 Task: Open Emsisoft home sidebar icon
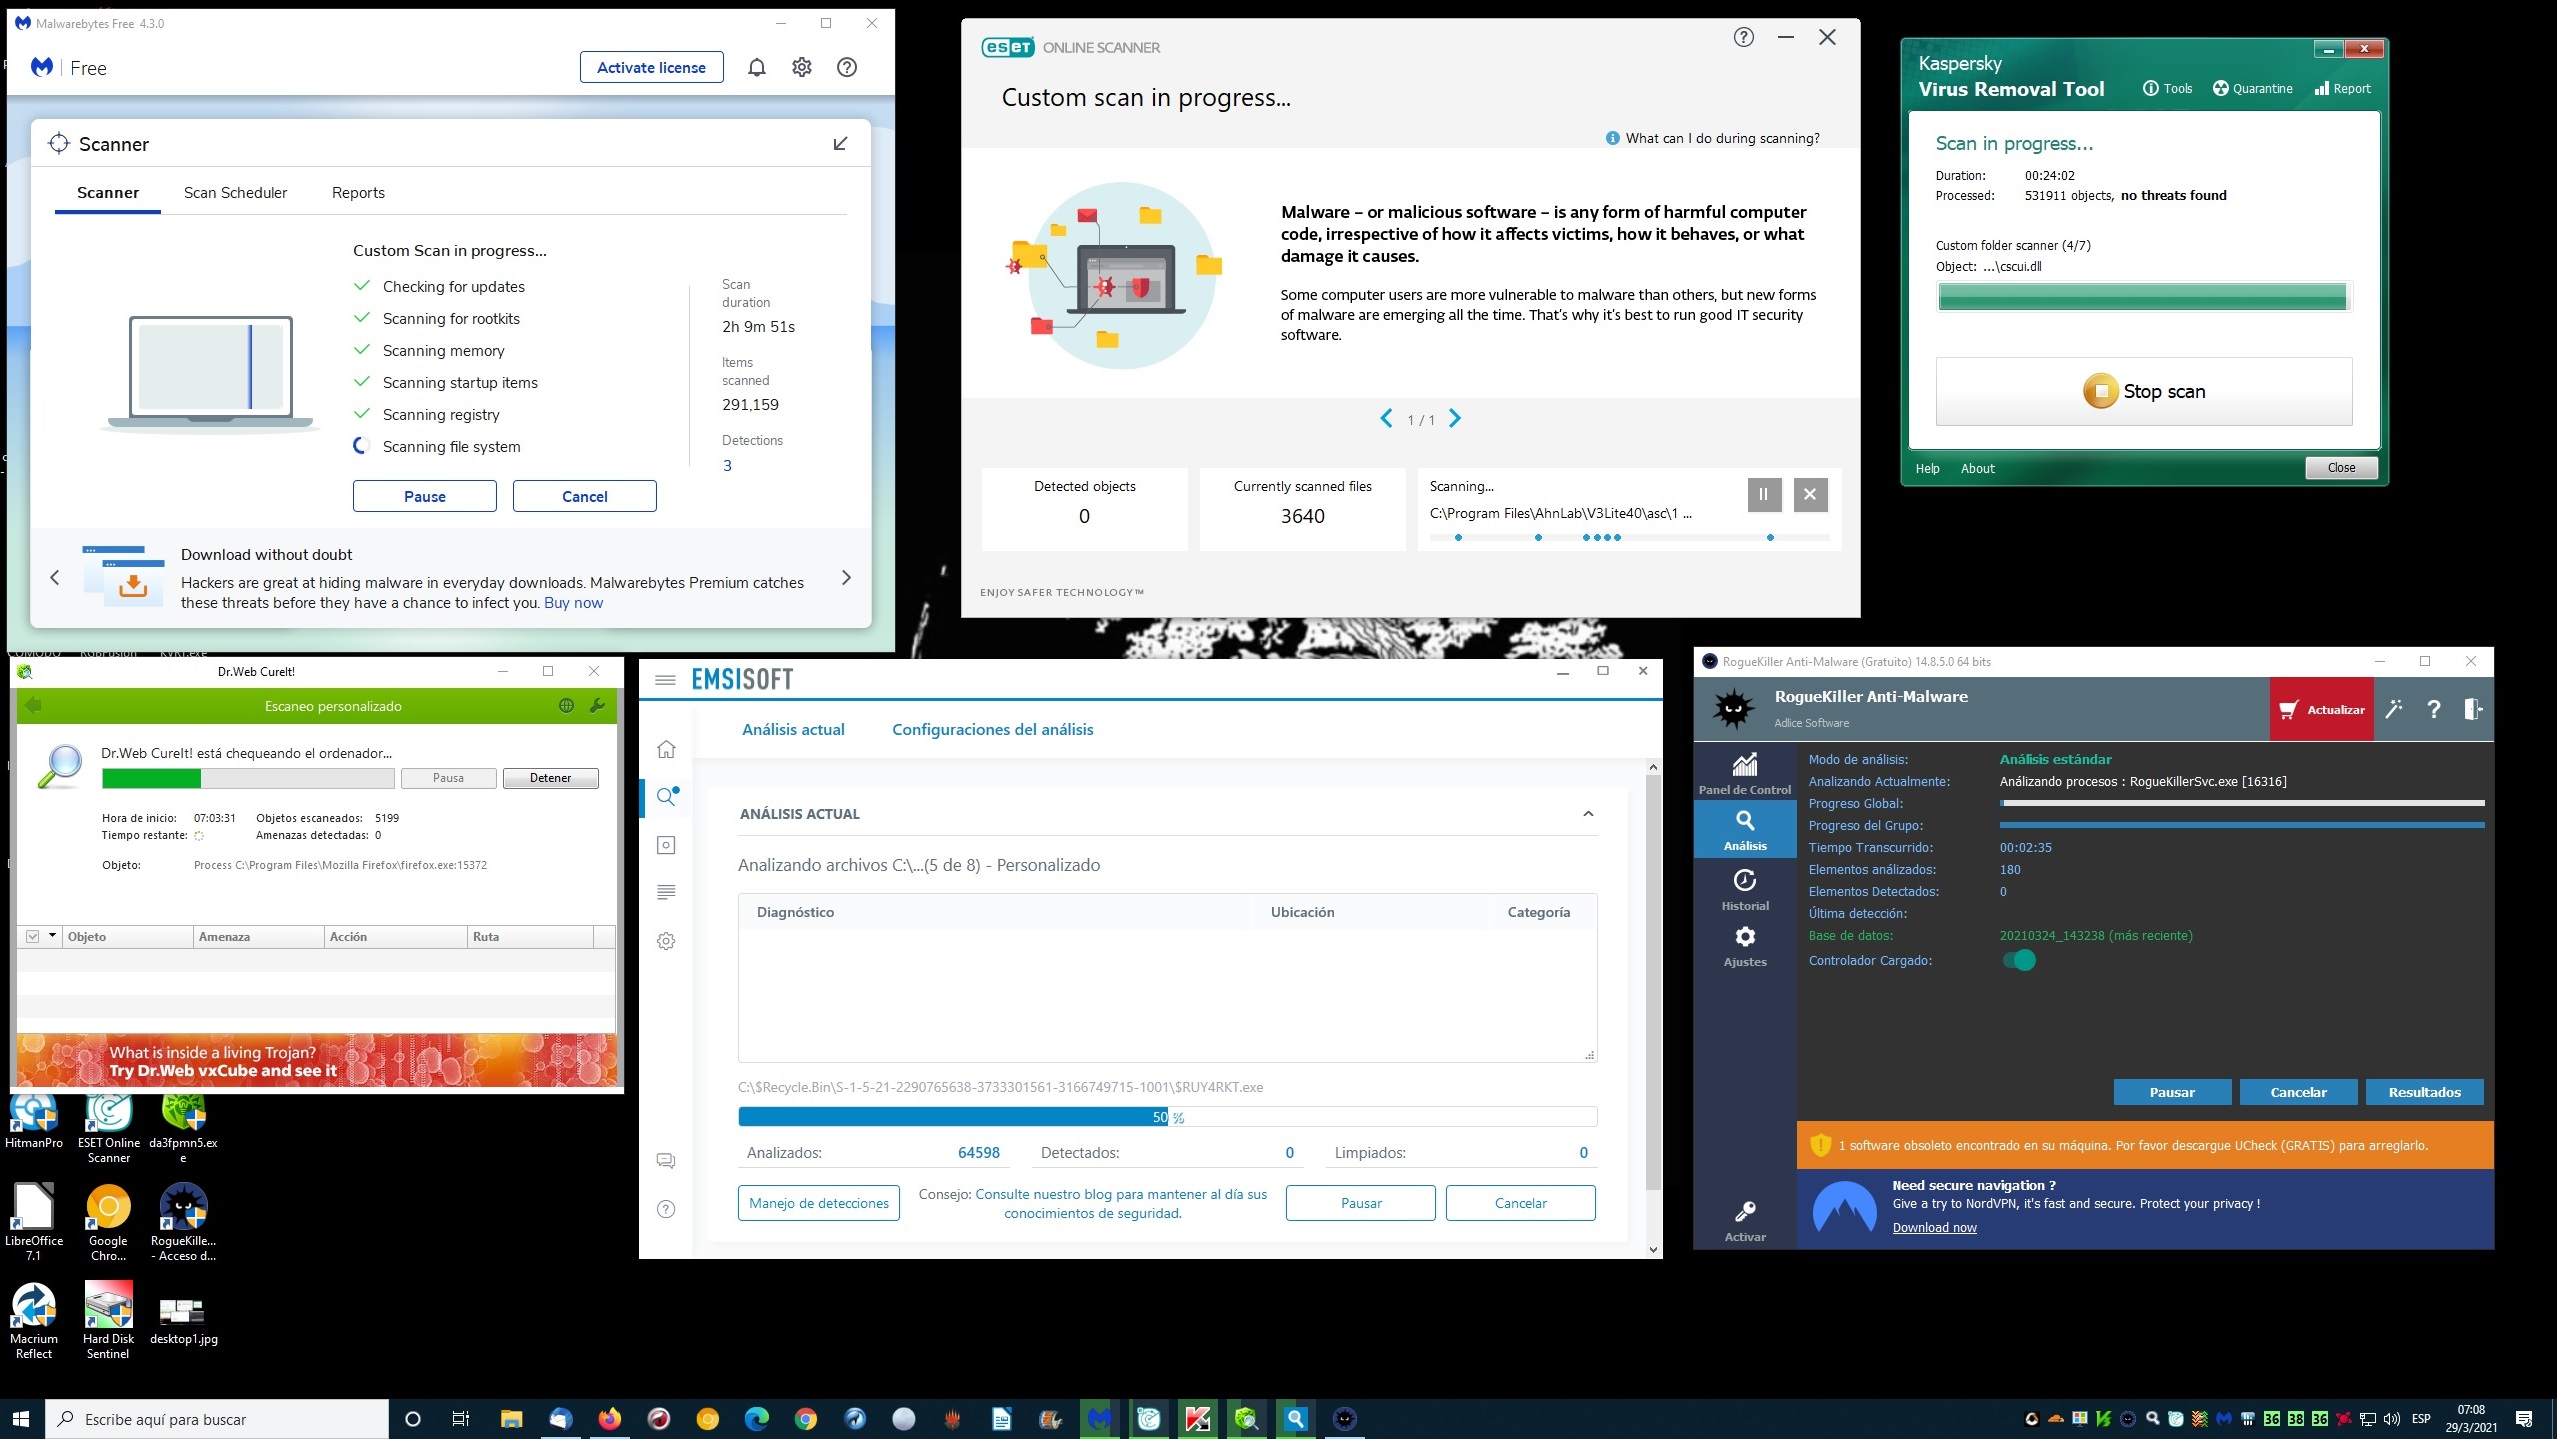[666, 750]
